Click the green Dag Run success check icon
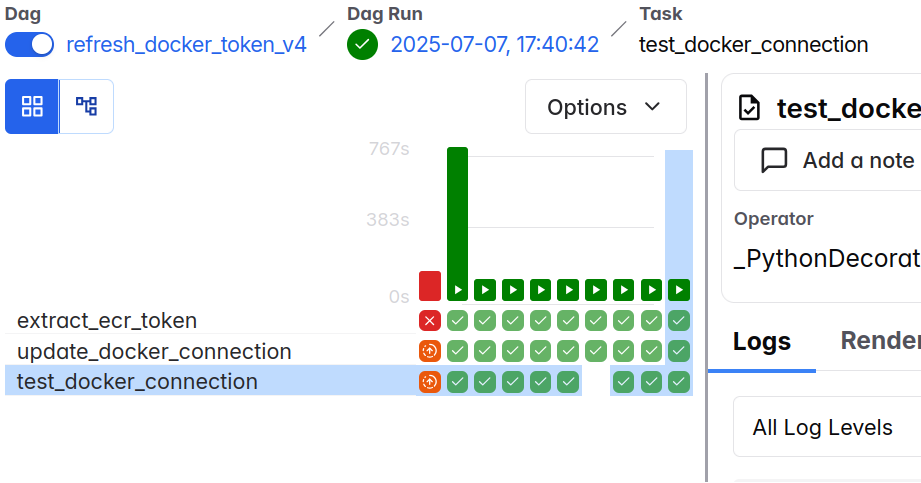 362,45
